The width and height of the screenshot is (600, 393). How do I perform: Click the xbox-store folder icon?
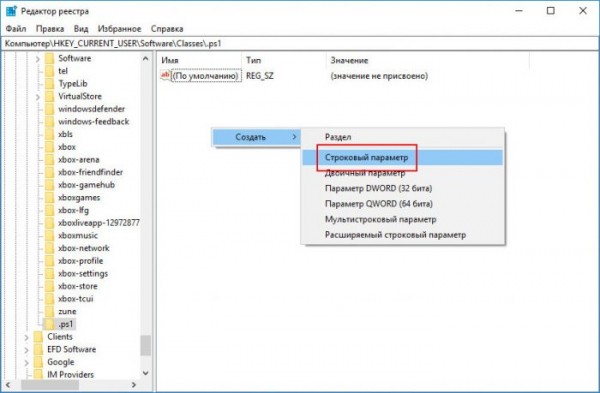click(49, 286)
